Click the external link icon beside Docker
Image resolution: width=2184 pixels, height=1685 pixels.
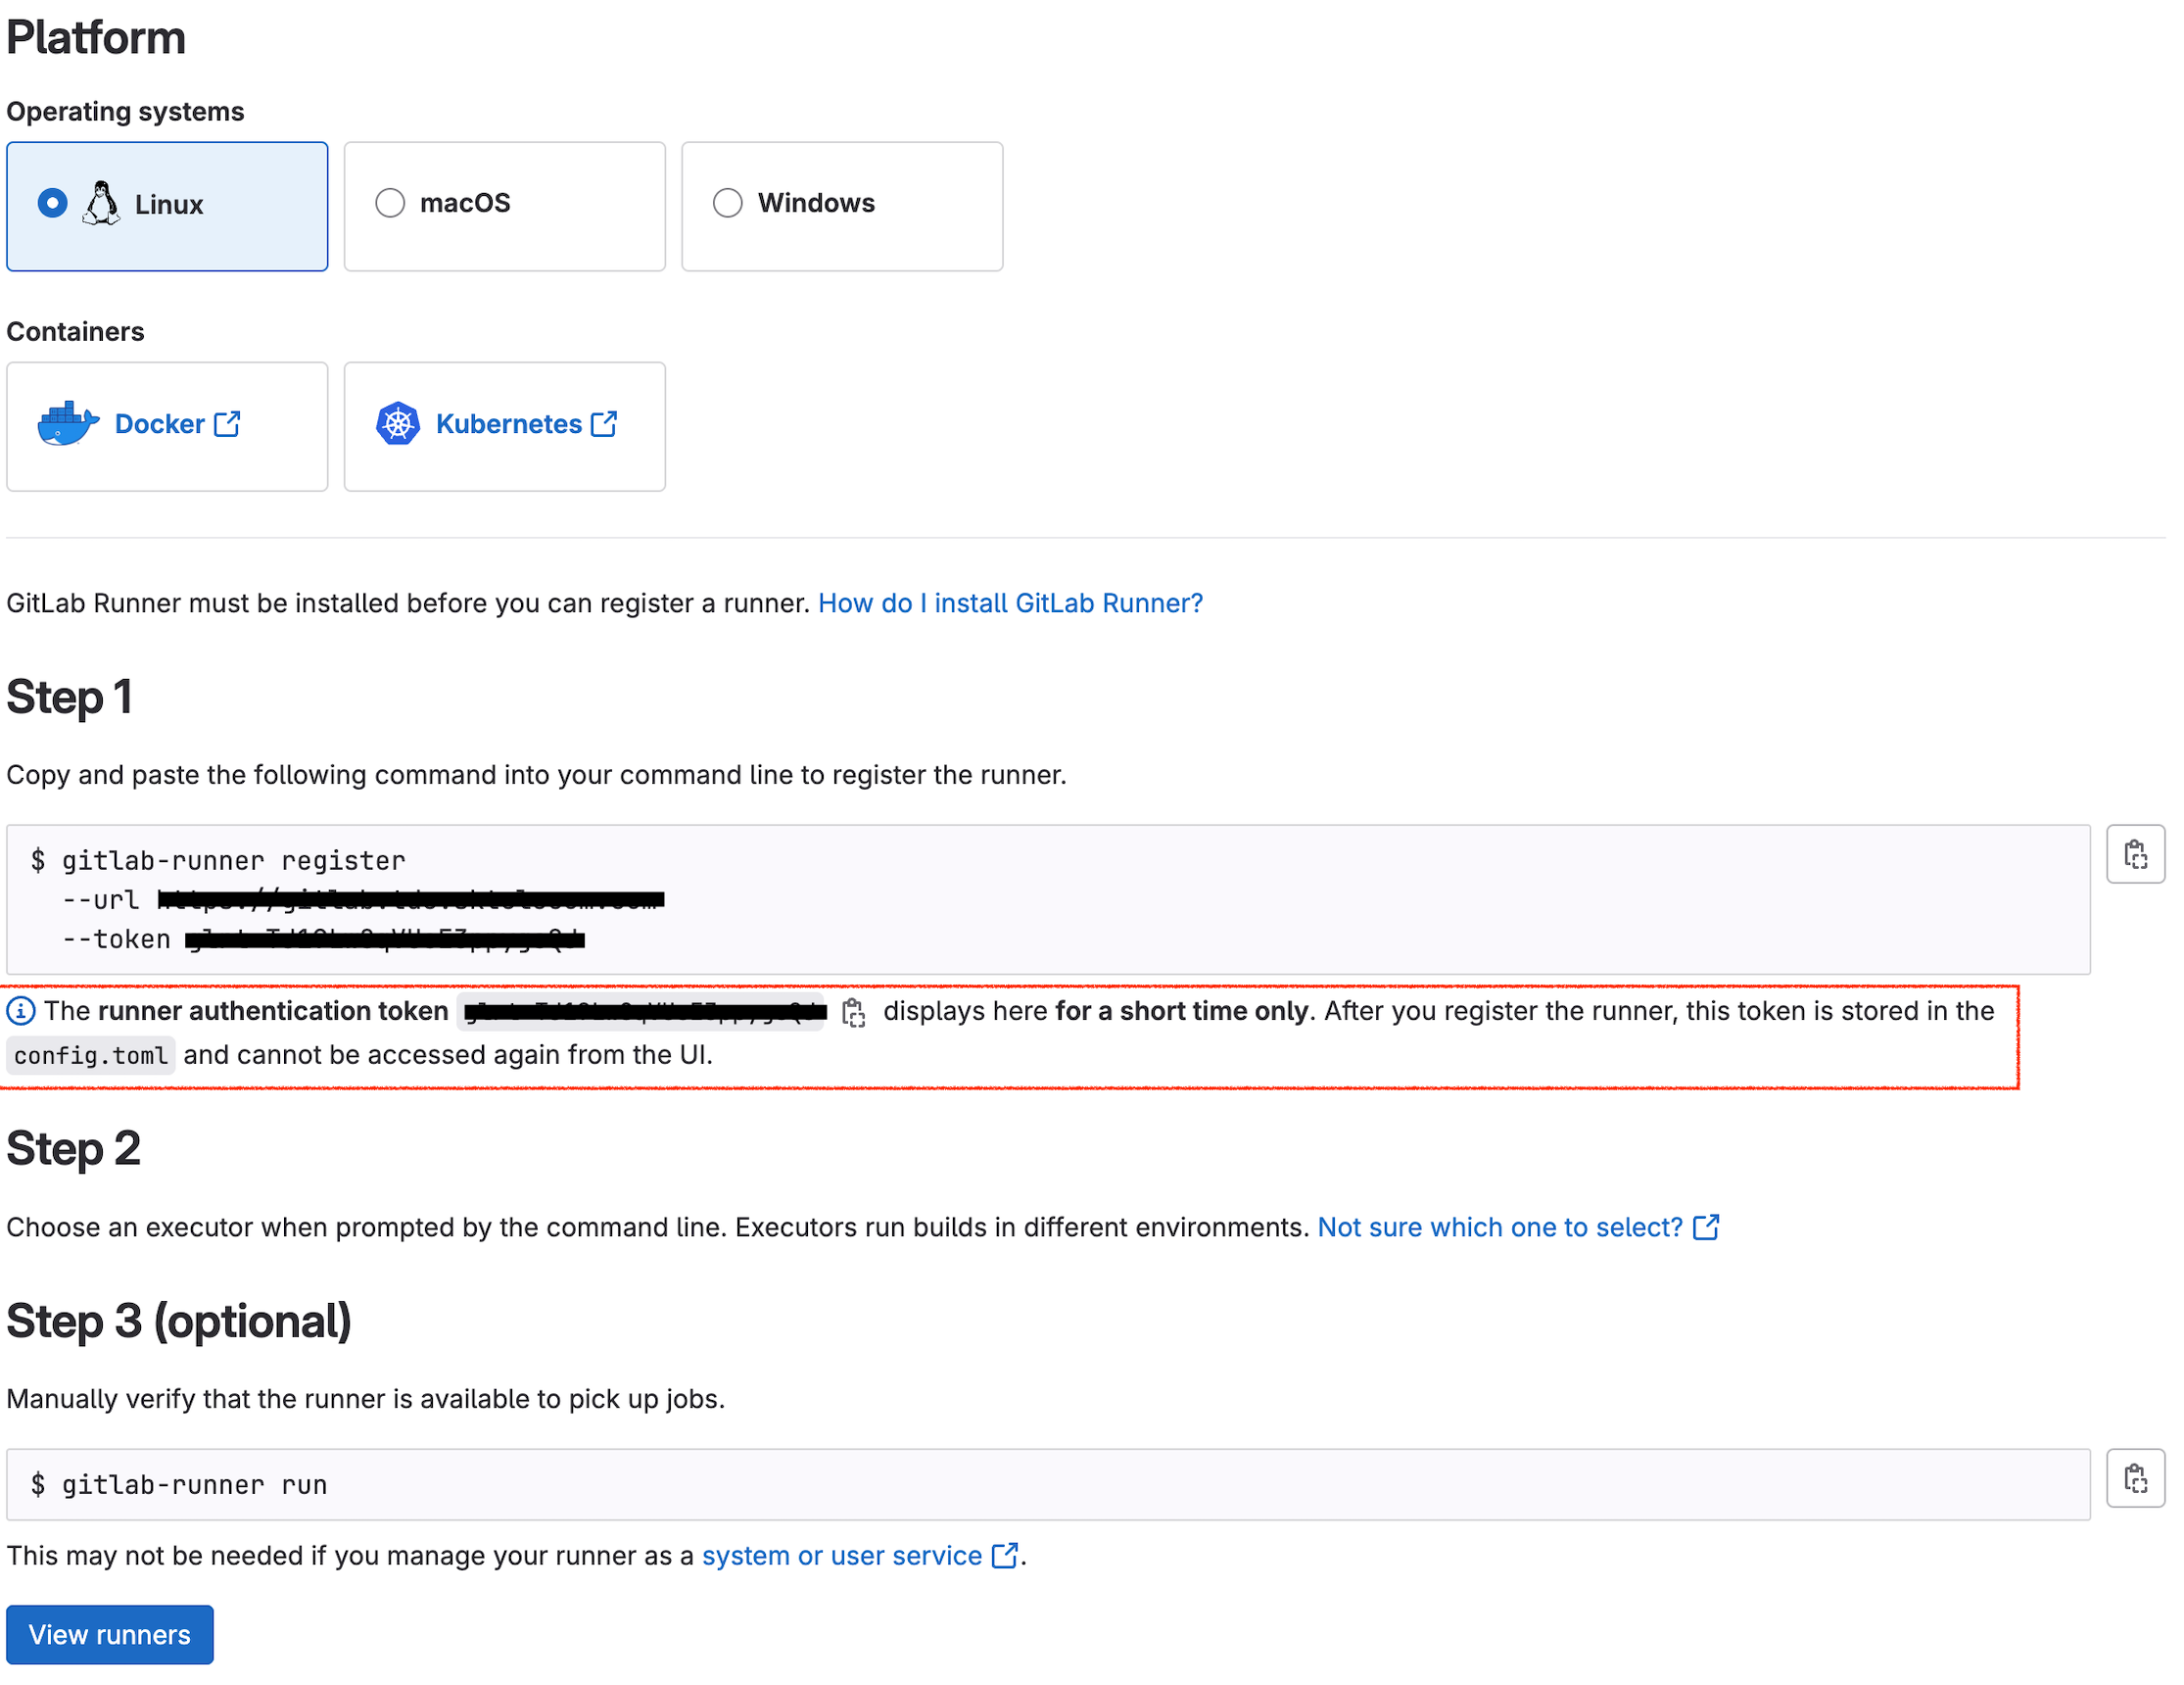click(x=228, y=424)
